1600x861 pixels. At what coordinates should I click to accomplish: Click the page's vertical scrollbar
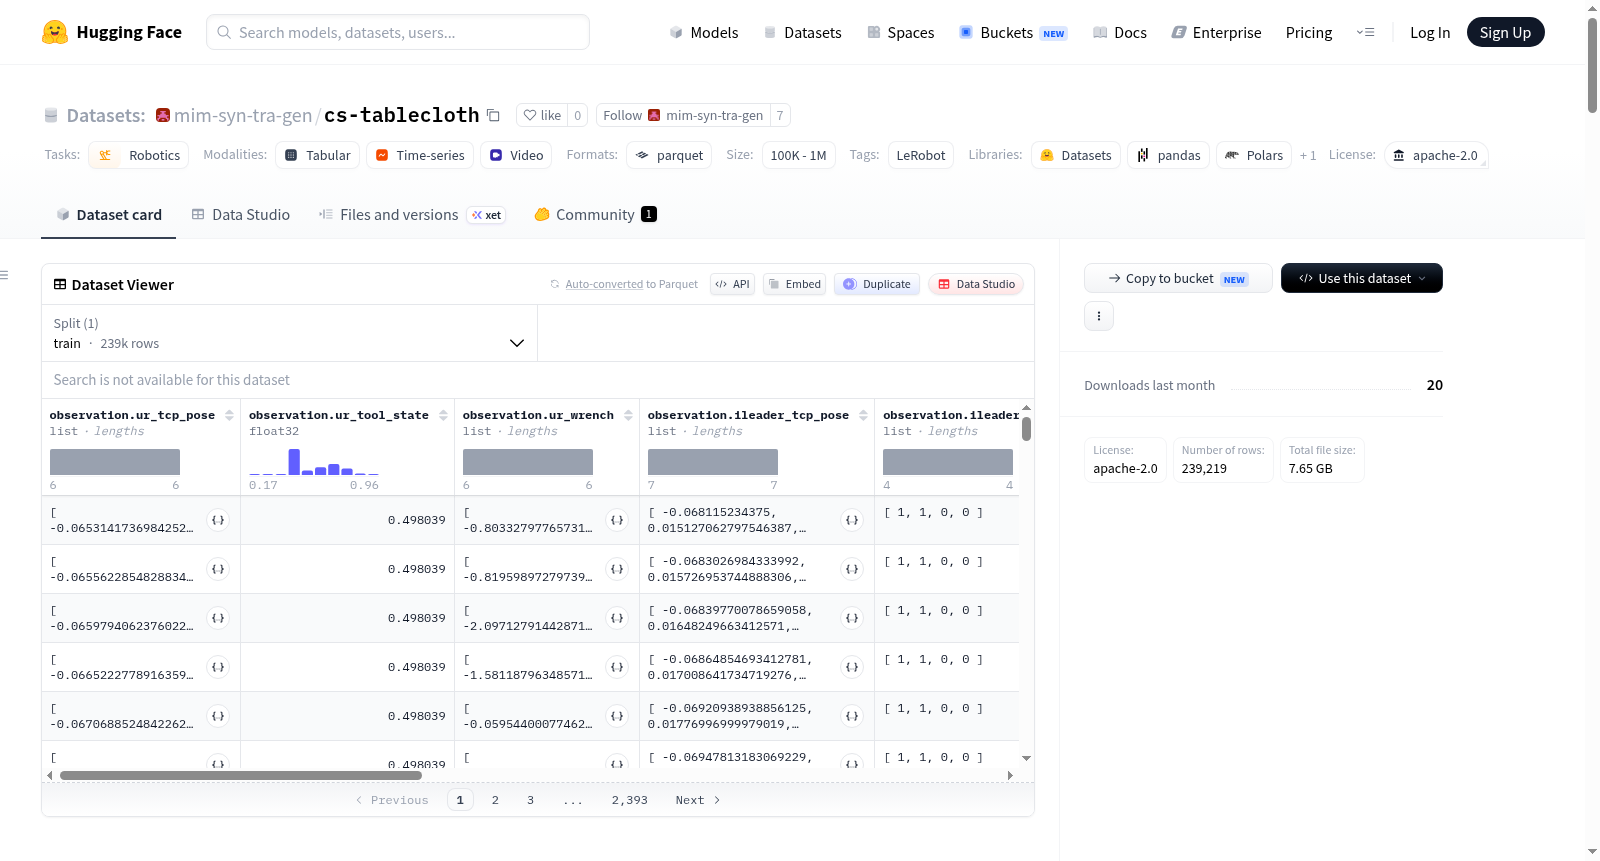[1592, 65]
